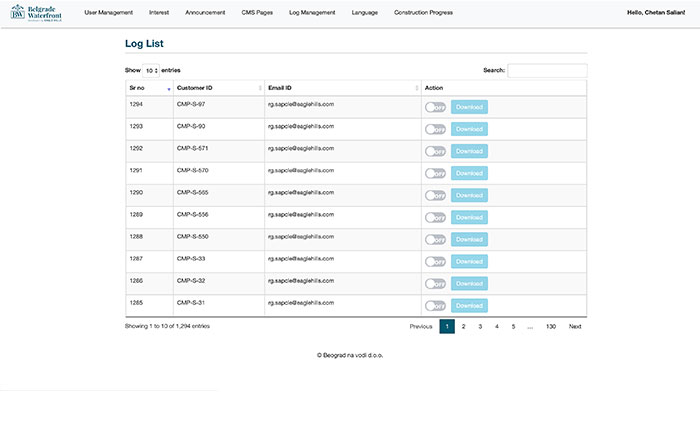Open the Construction Progress menu item
Screen dimensions: 700x435
click(423, 13)
